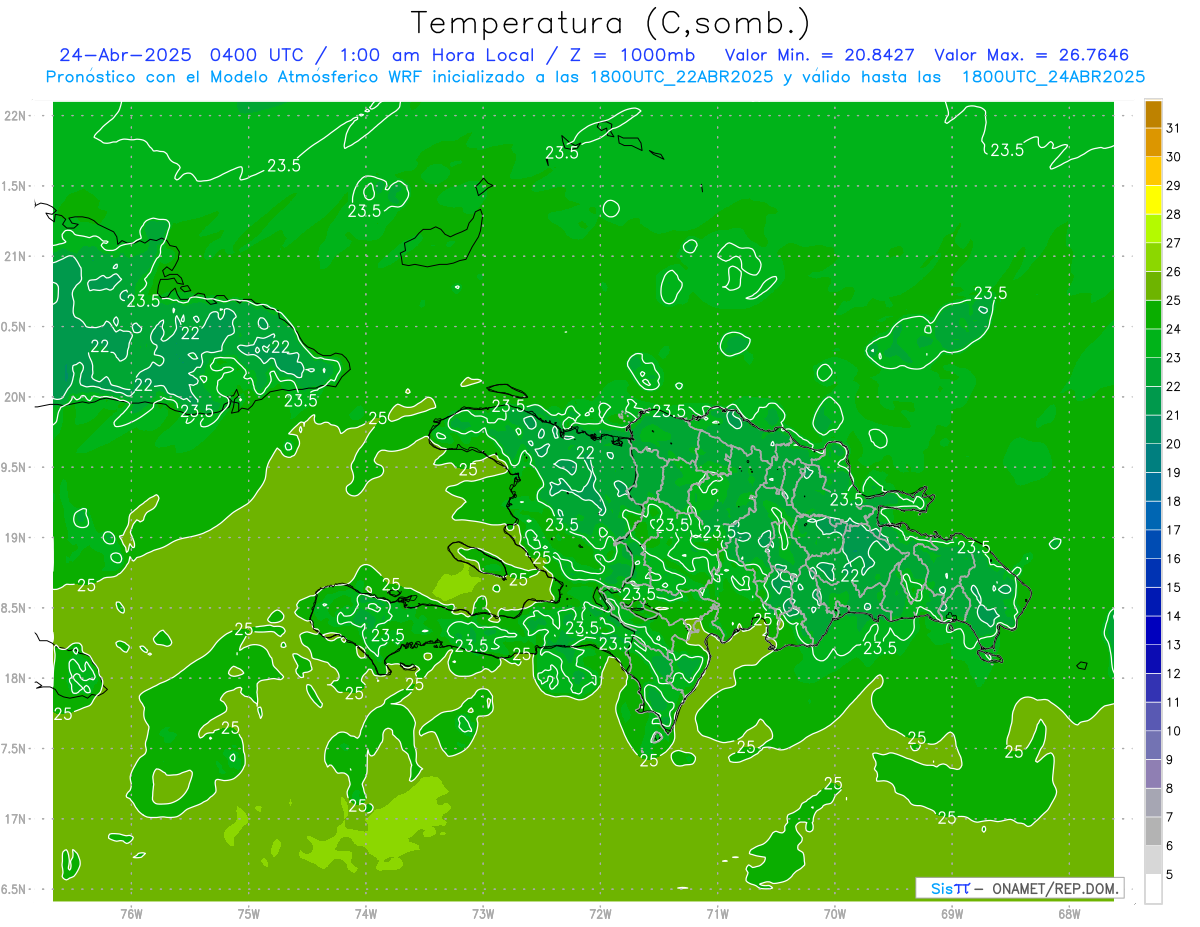1200x927 pixels.
Task: Click the "28" value on the color scale
Action: [x=1174, y=214]
